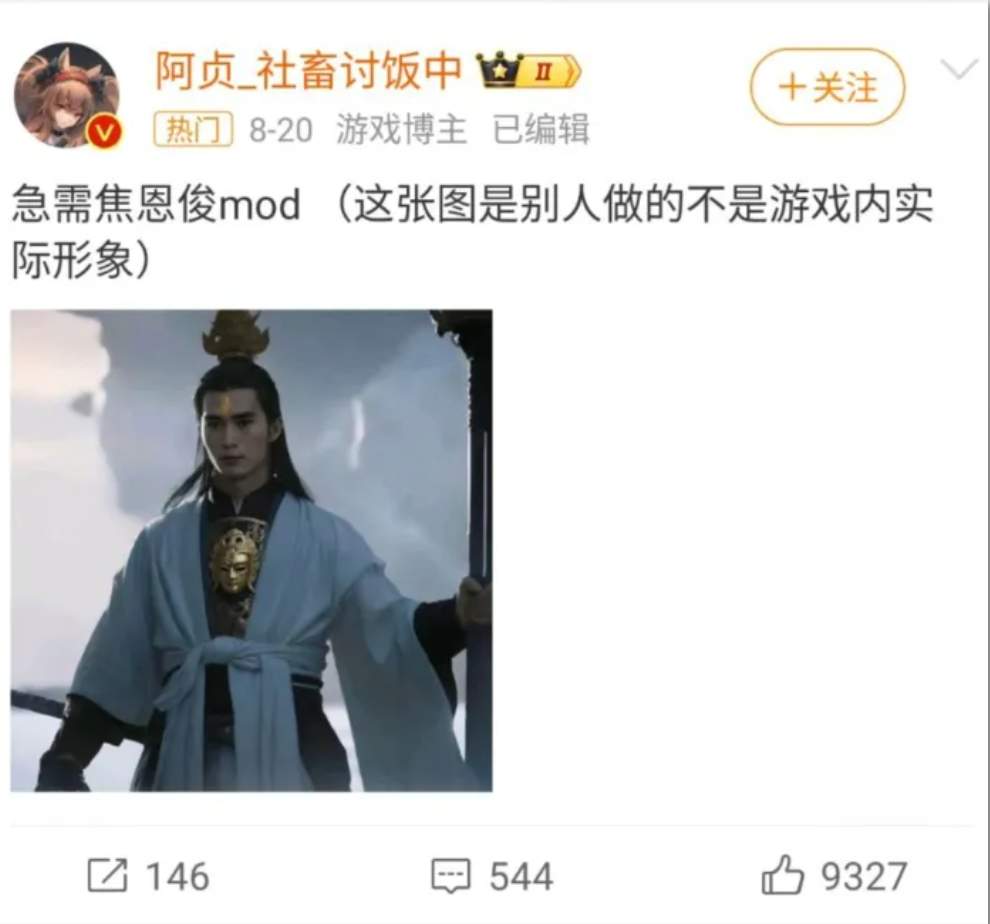Click the orange verified V badge
990x924 pixels.
pos(105,133)
